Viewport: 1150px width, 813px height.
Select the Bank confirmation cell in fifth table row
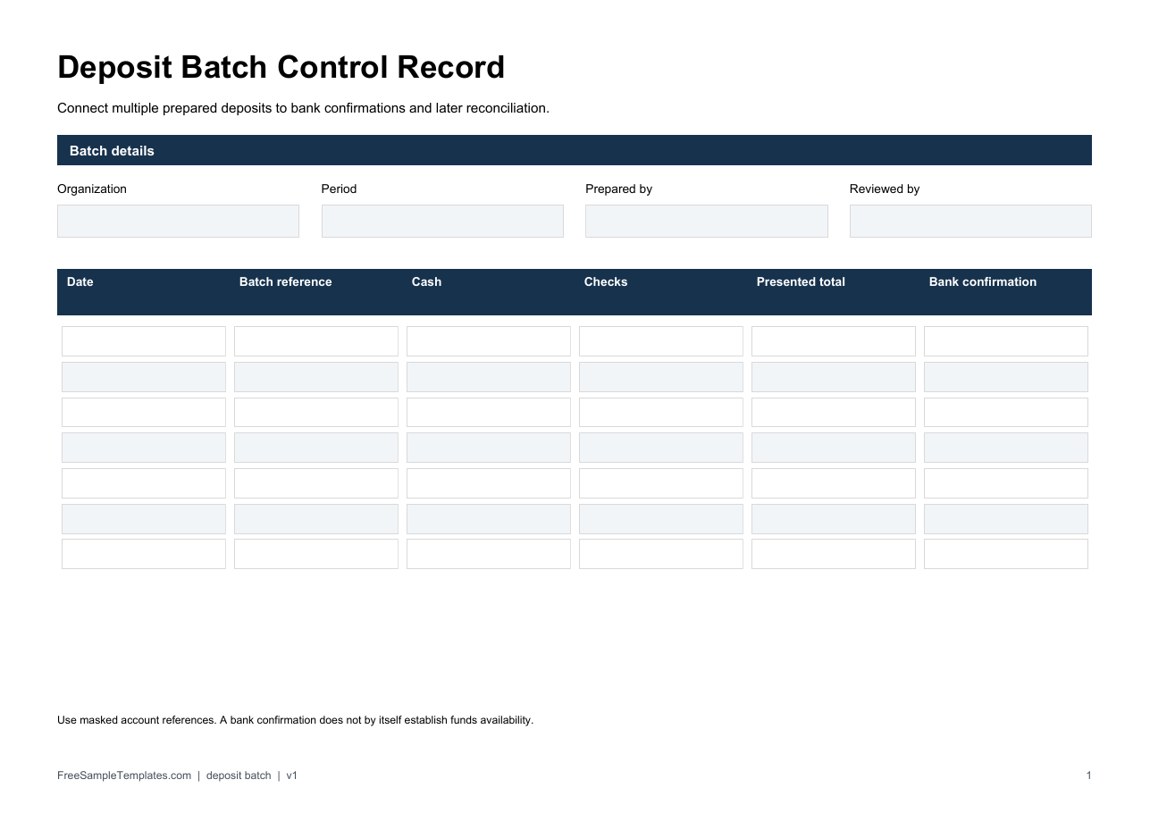tap(1006, 483)
